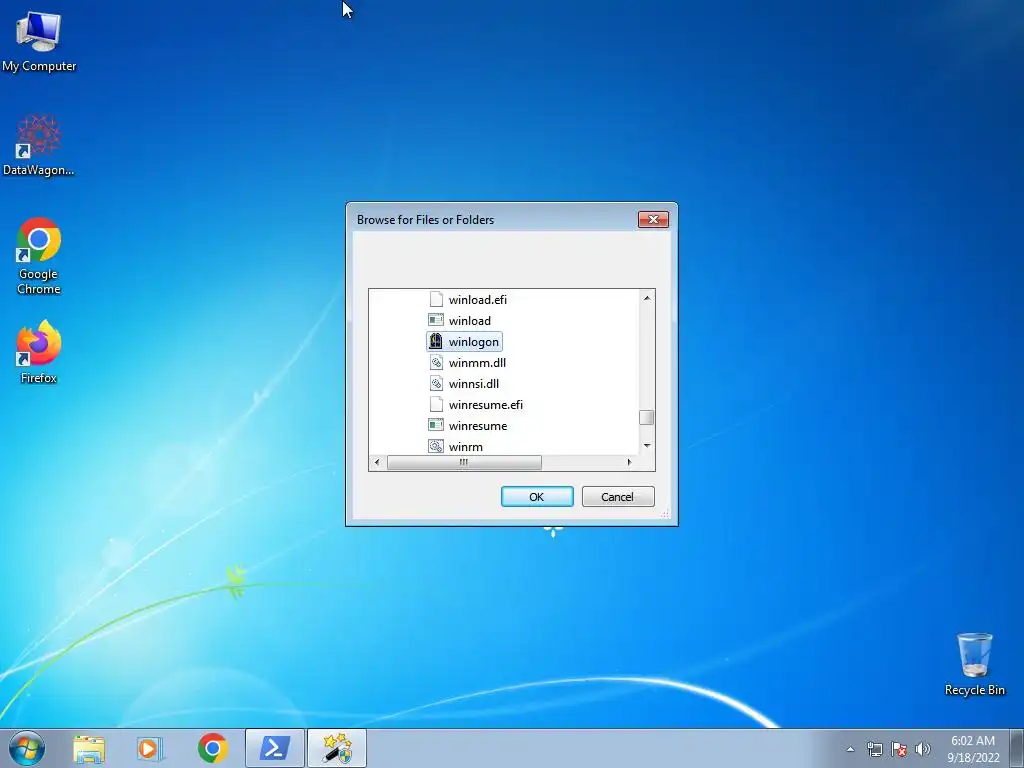Open the DataWagon desktop shortcut
1024x768 pixels.
coord(38,145)
